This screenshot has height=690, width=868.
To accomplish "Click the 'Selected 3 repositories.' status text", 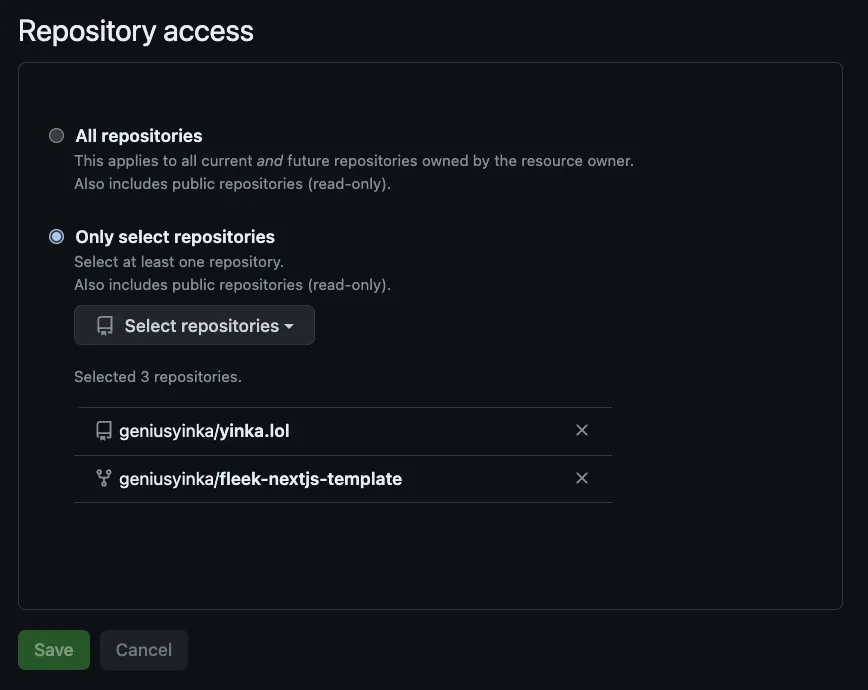I will (x=158, y=377).
